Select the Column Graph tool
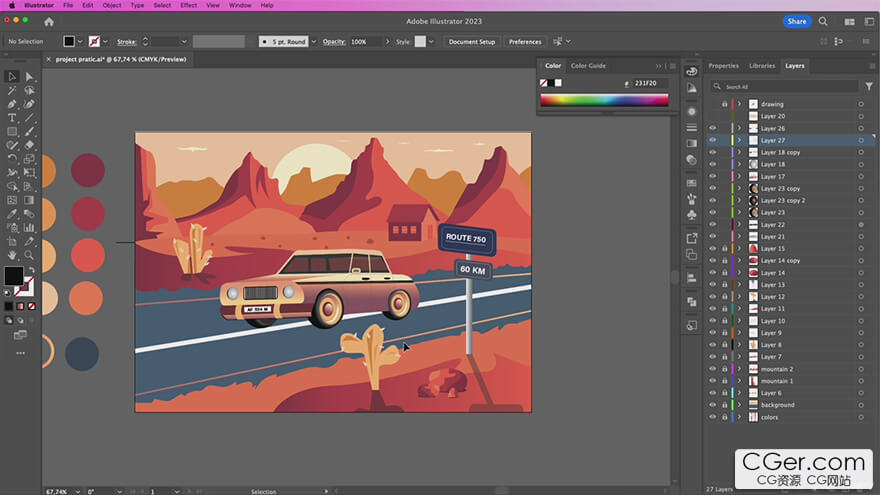Image resolution: width=880 pixels, height=495 pixels. pos(29,227)
